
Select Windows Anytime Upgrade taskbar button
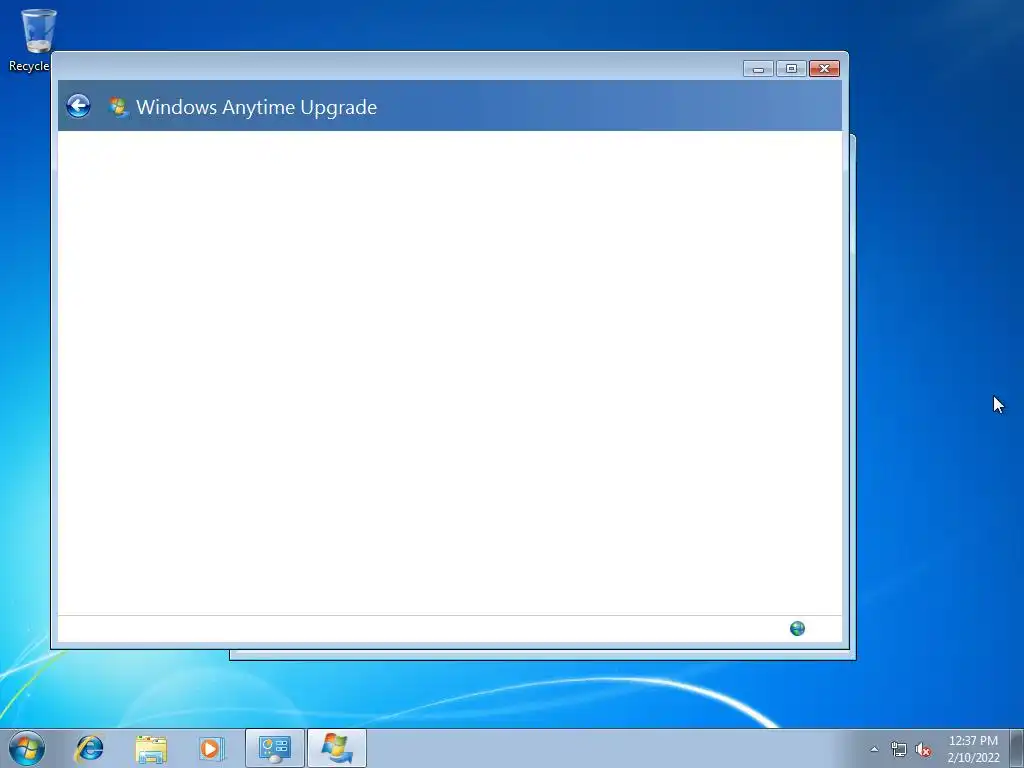(x=337, y=748)
